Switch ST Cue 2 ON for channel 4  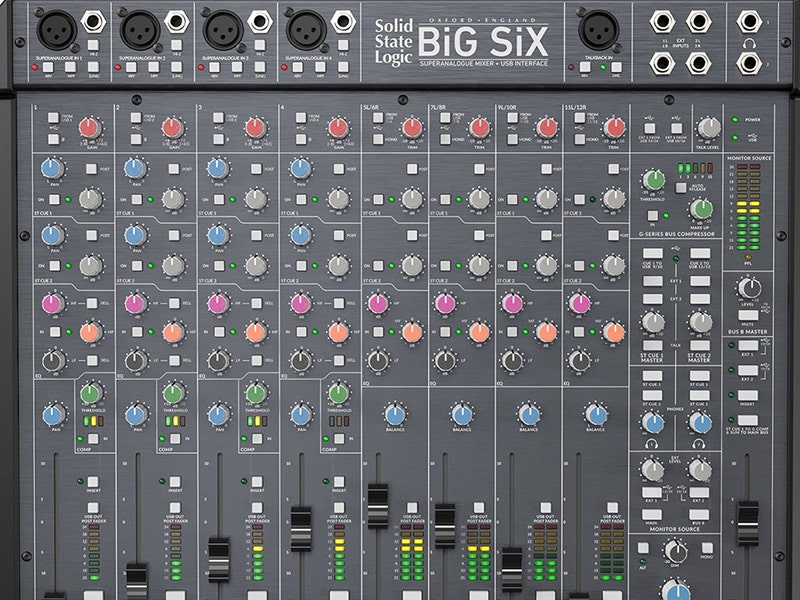click(302, 266)
